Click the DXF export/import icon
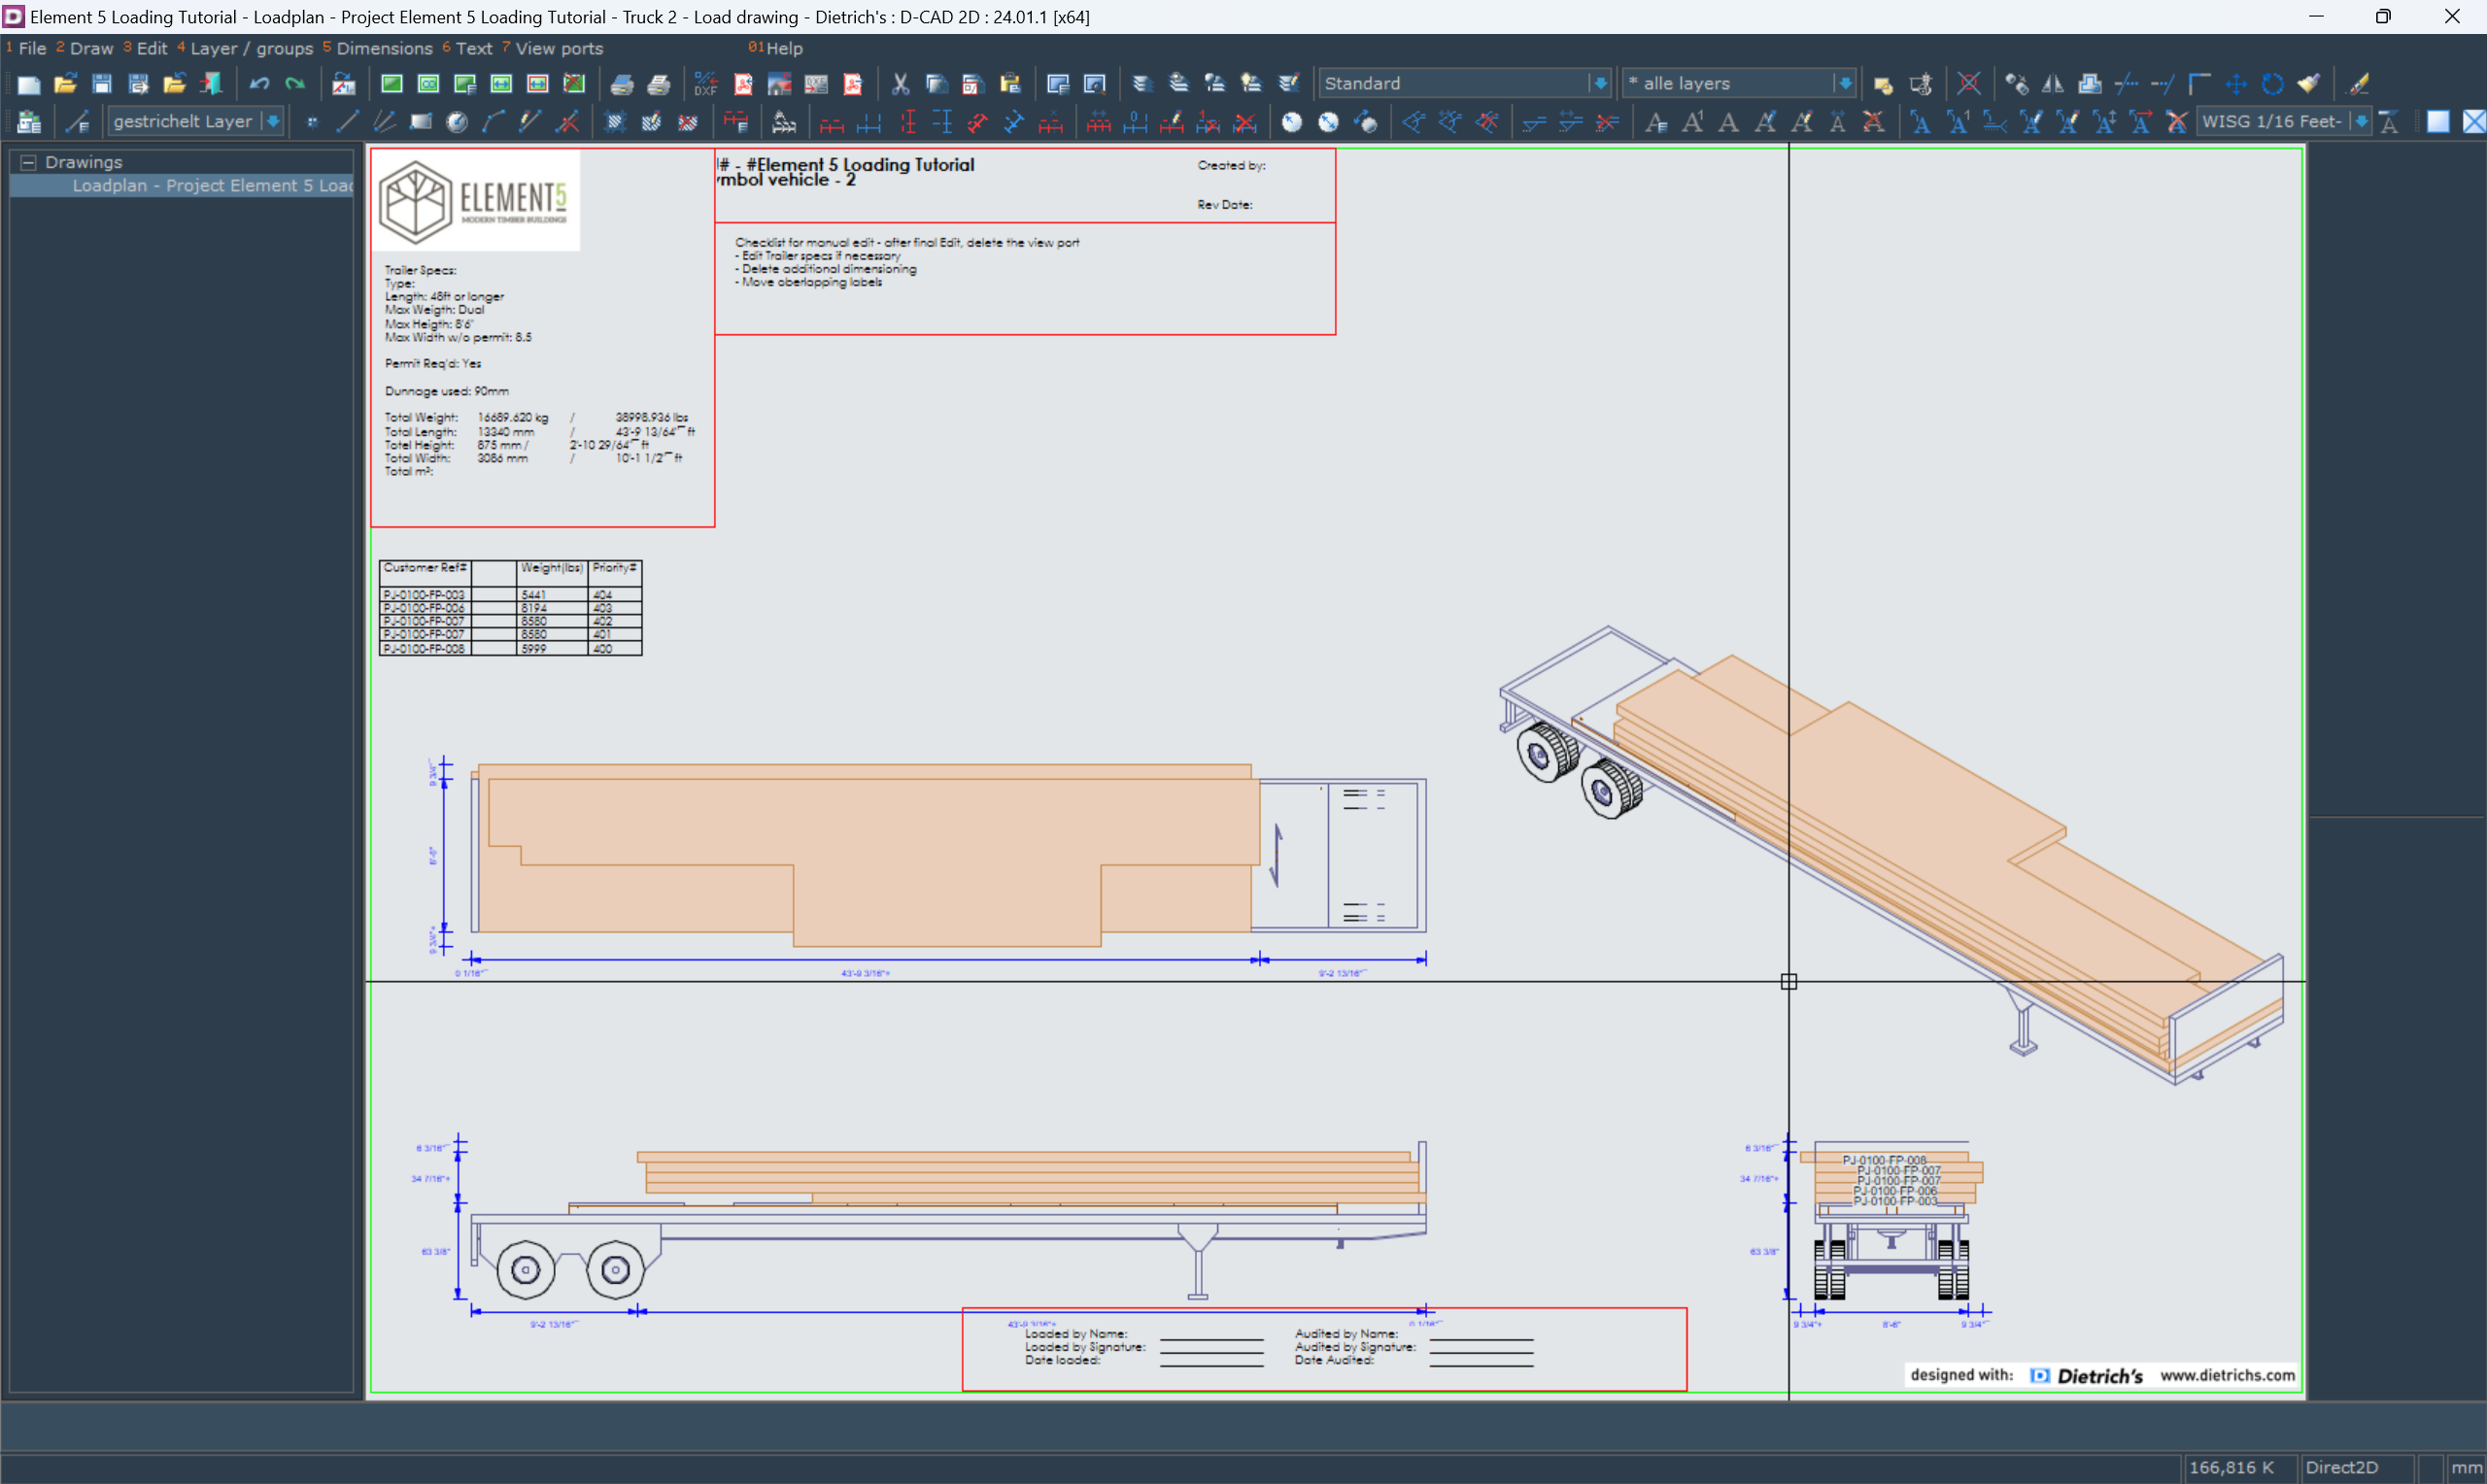Screen dimensions: 2487x1484 (x=706, y=84)
